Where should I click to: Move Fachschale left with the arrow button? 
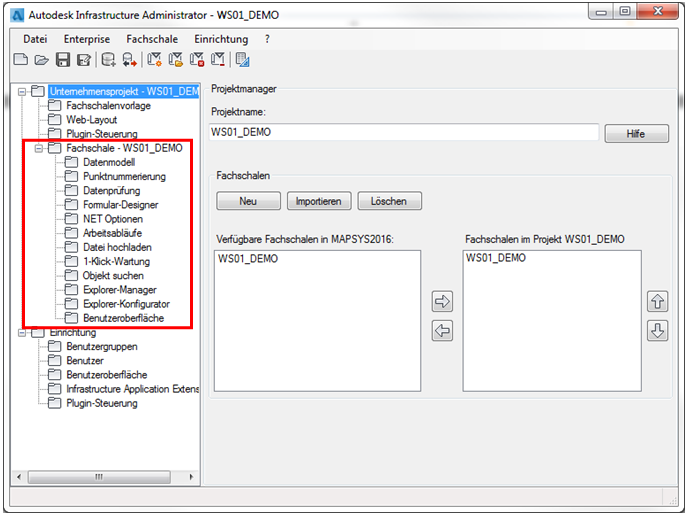(442, 331)
